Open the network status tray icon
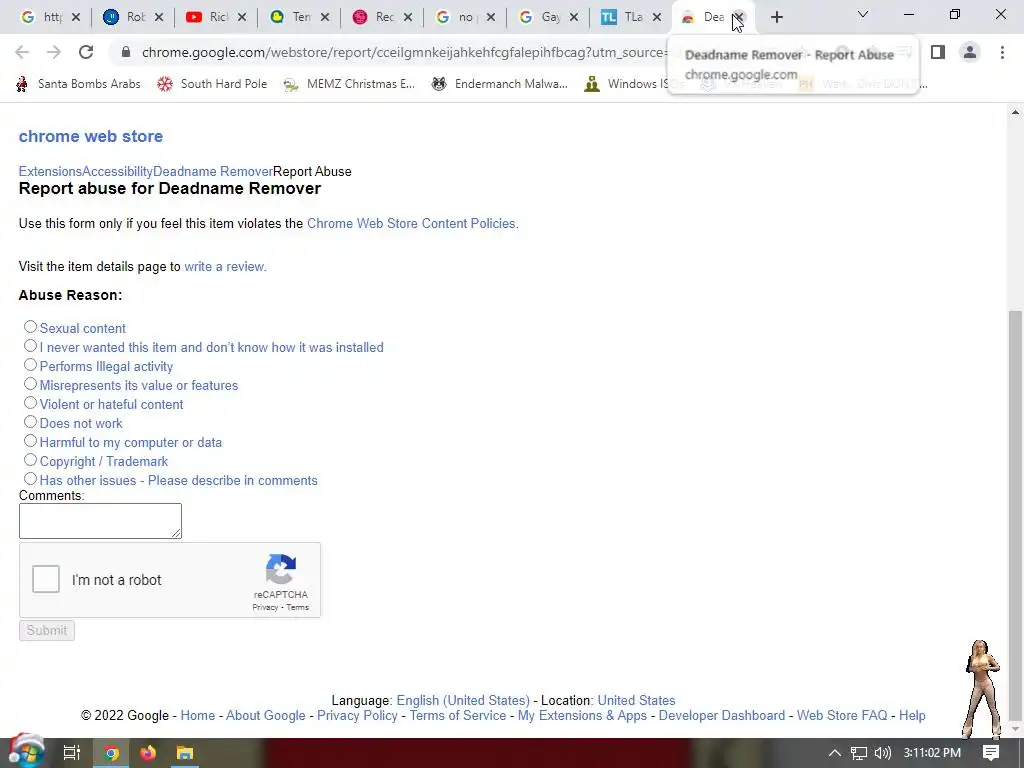1024x768 pixels. tap(859, 753)
